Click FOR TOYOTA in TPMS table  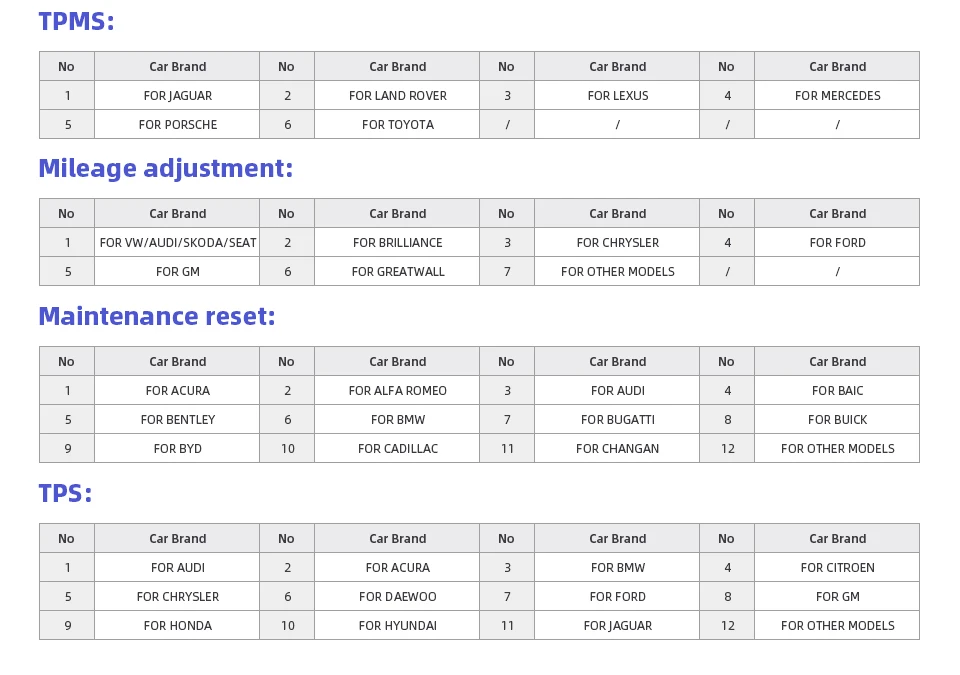tap(397, 124)
